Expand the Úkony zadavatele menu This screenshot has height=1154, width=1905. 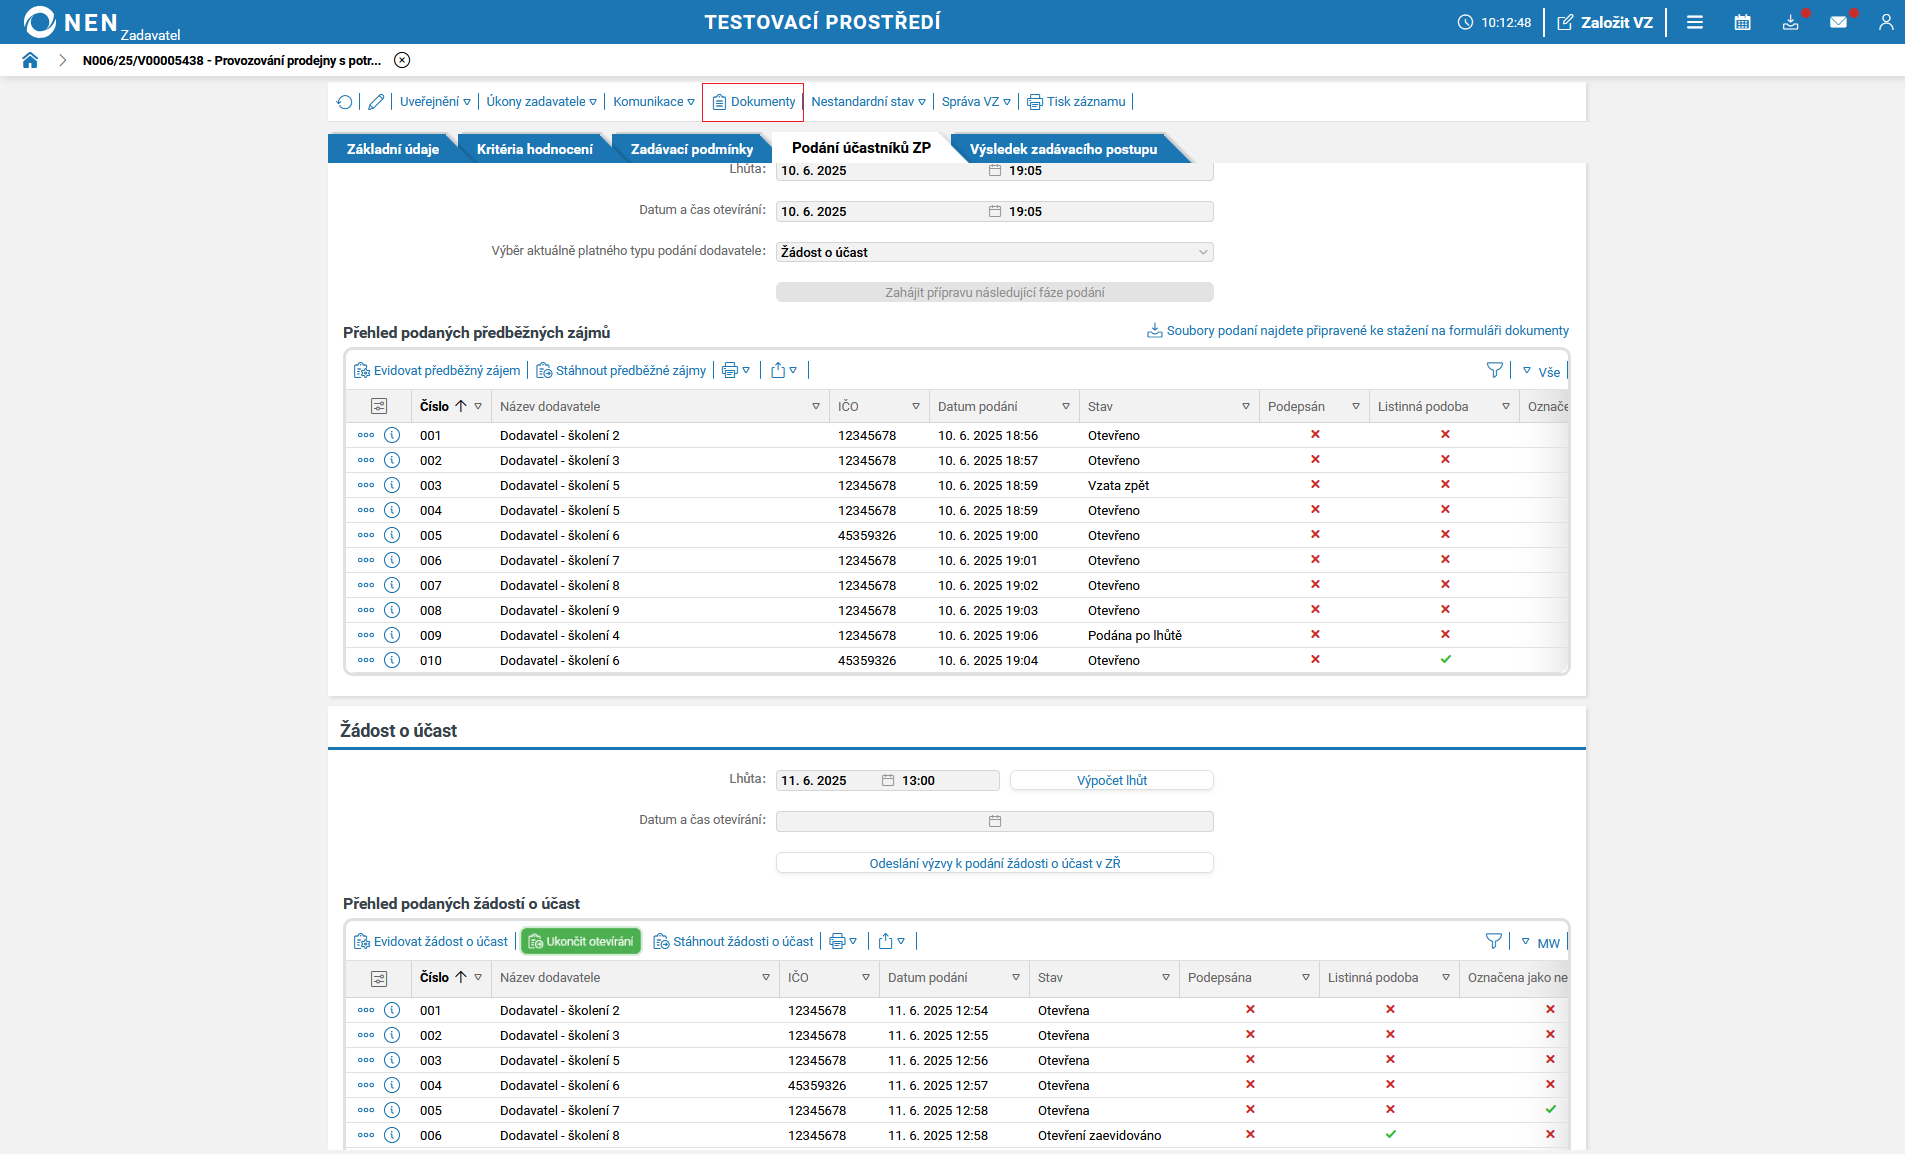[x=541, y=102]
